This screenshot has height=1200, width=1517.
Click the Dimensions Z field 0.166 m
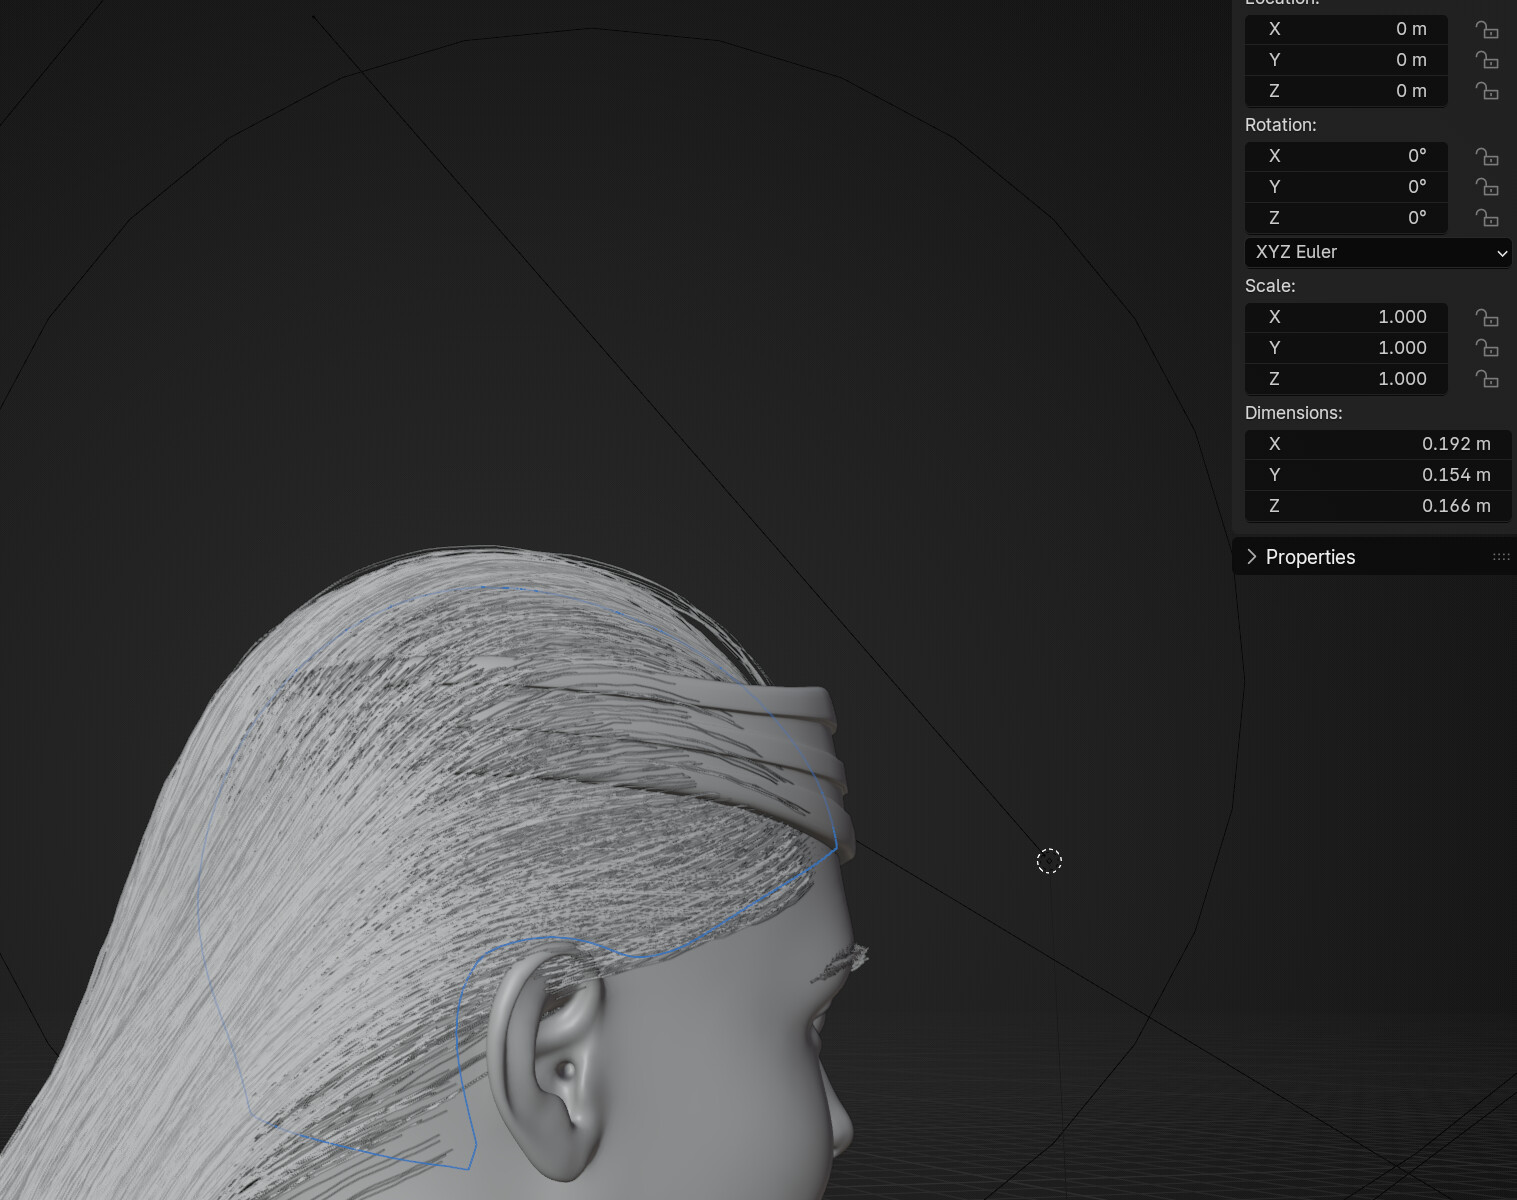click(1378, 506)
